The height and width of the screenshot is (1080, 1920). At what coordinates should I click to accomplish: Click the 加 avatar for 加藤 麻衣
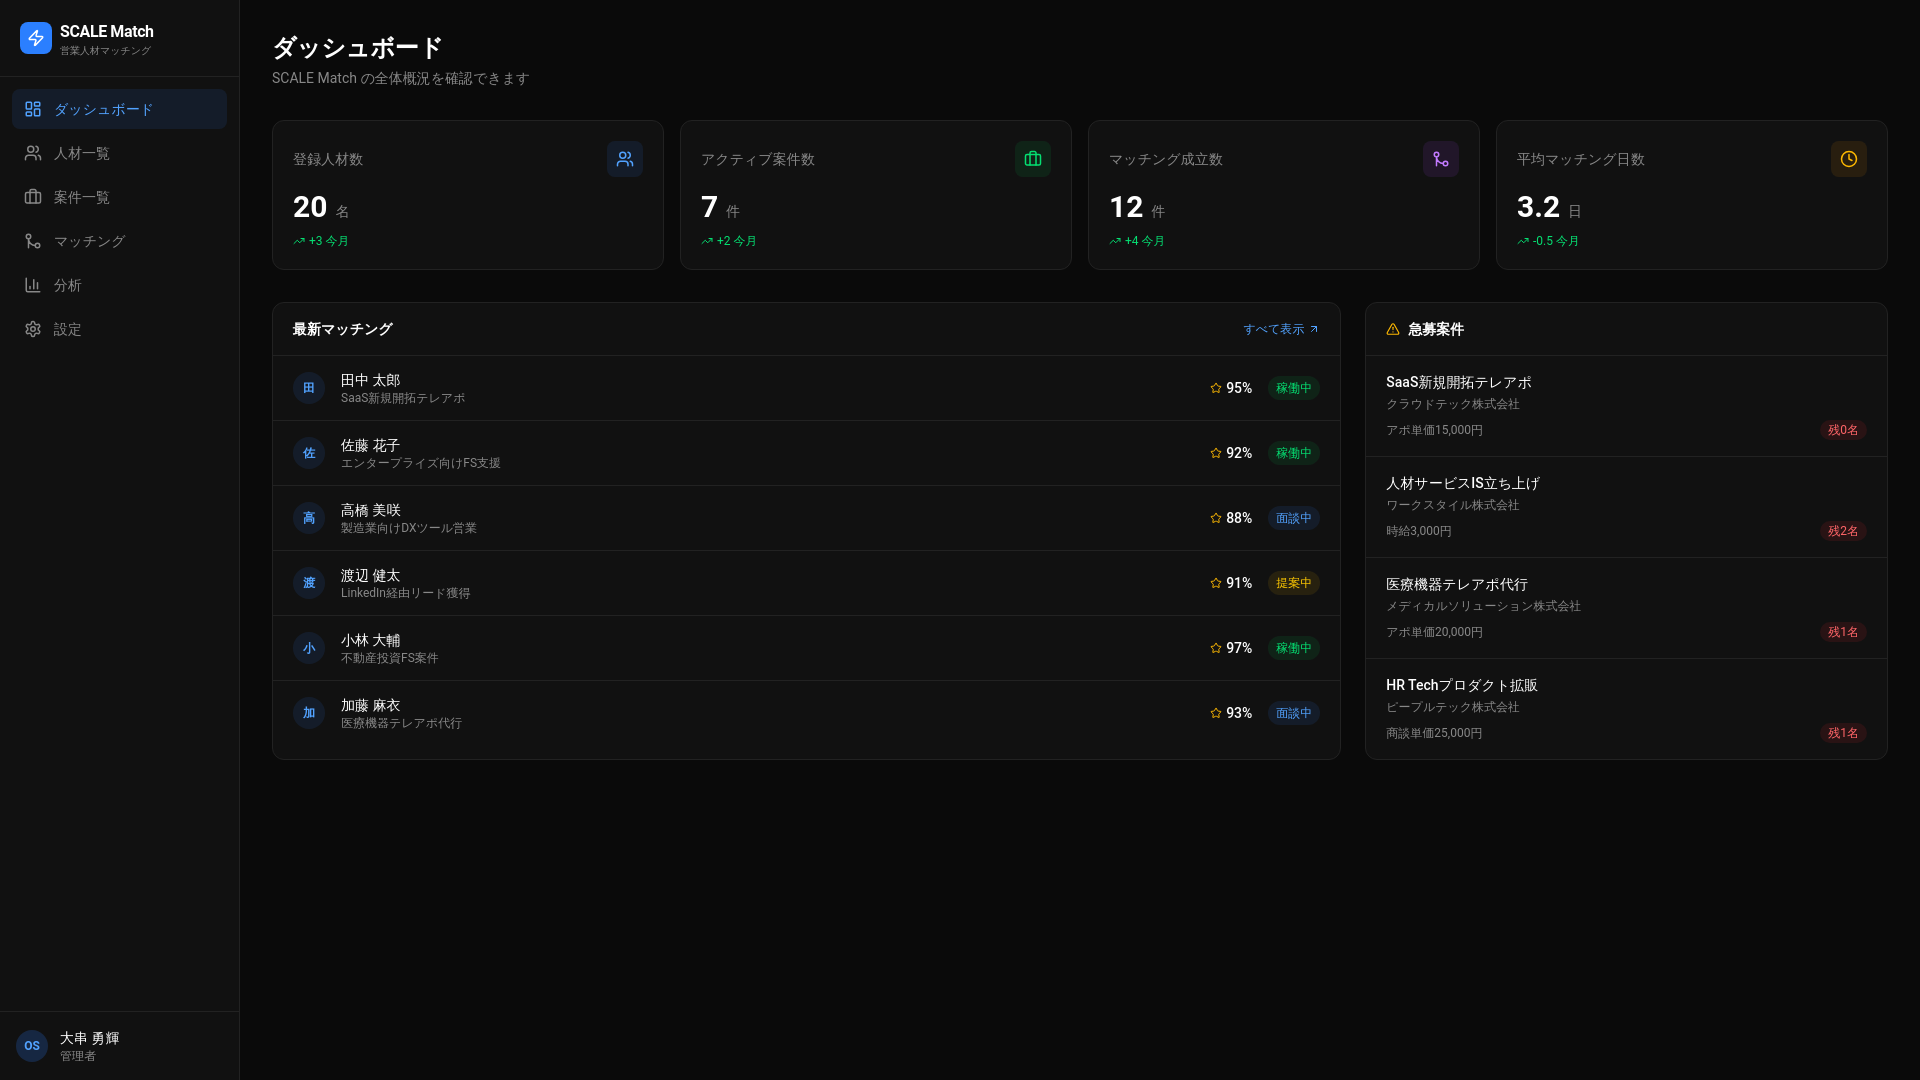309,713
